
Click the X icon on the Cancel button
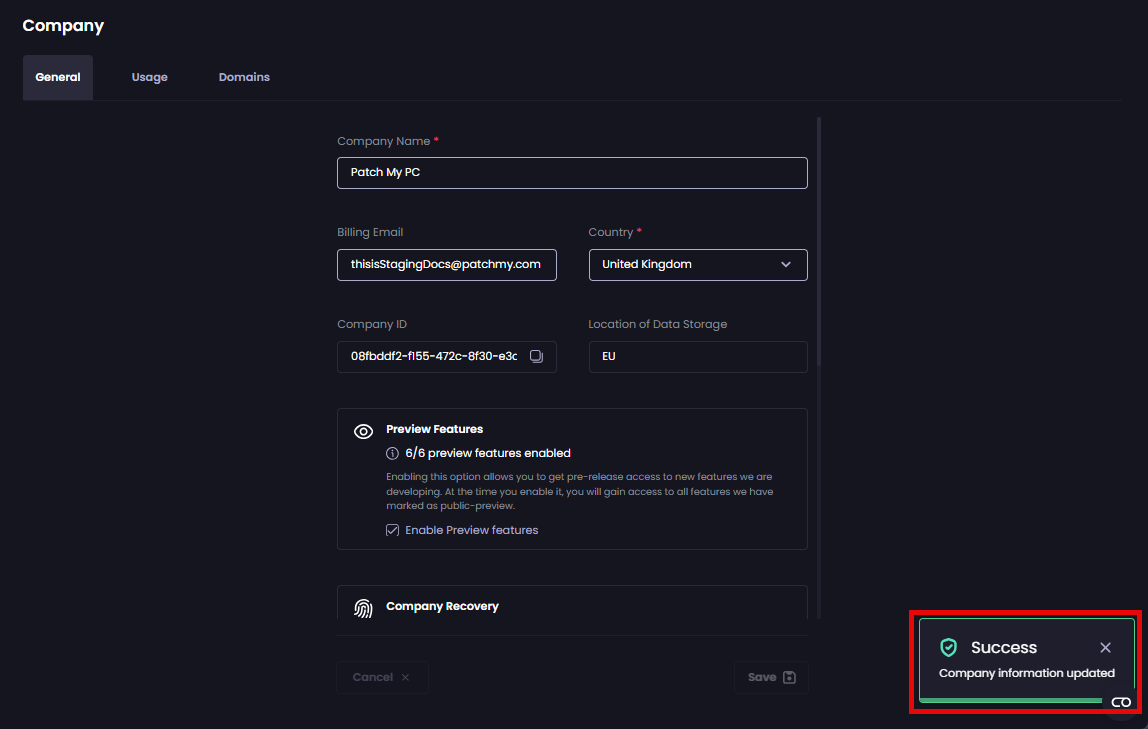[x=406, y=677]
